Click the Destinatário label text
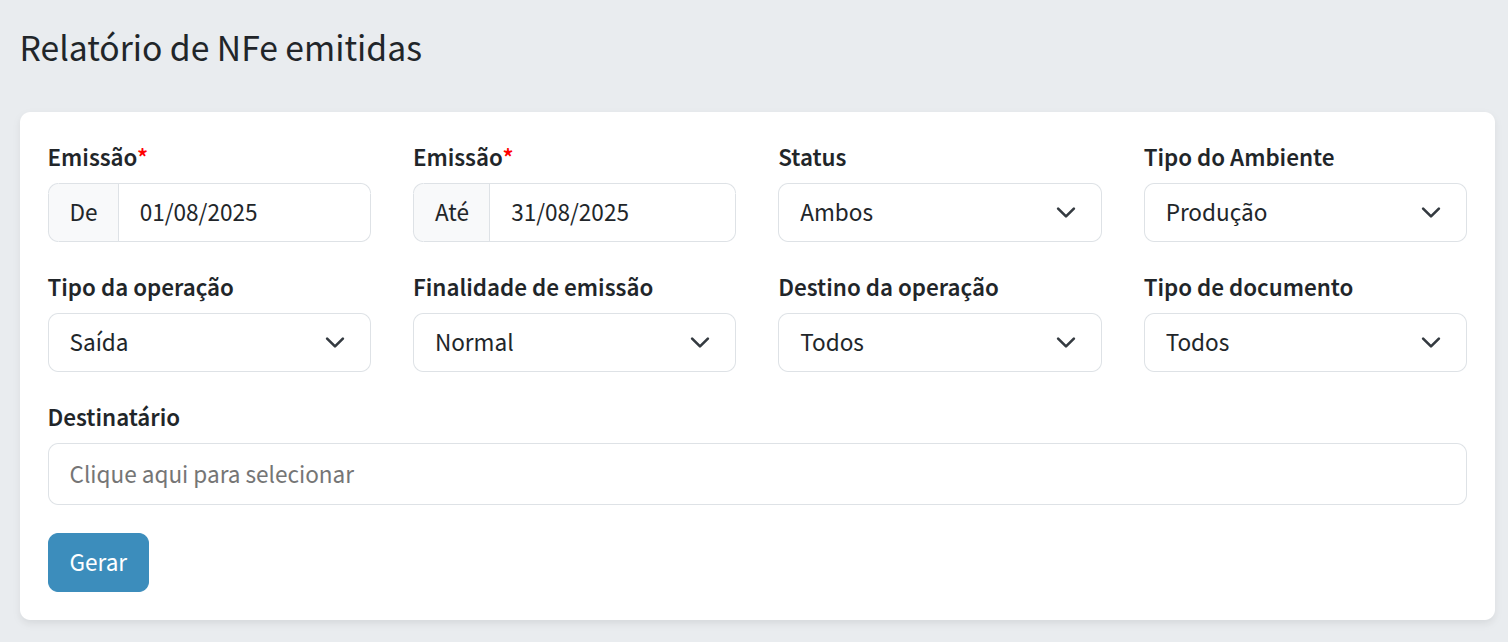 coord(114,418)
